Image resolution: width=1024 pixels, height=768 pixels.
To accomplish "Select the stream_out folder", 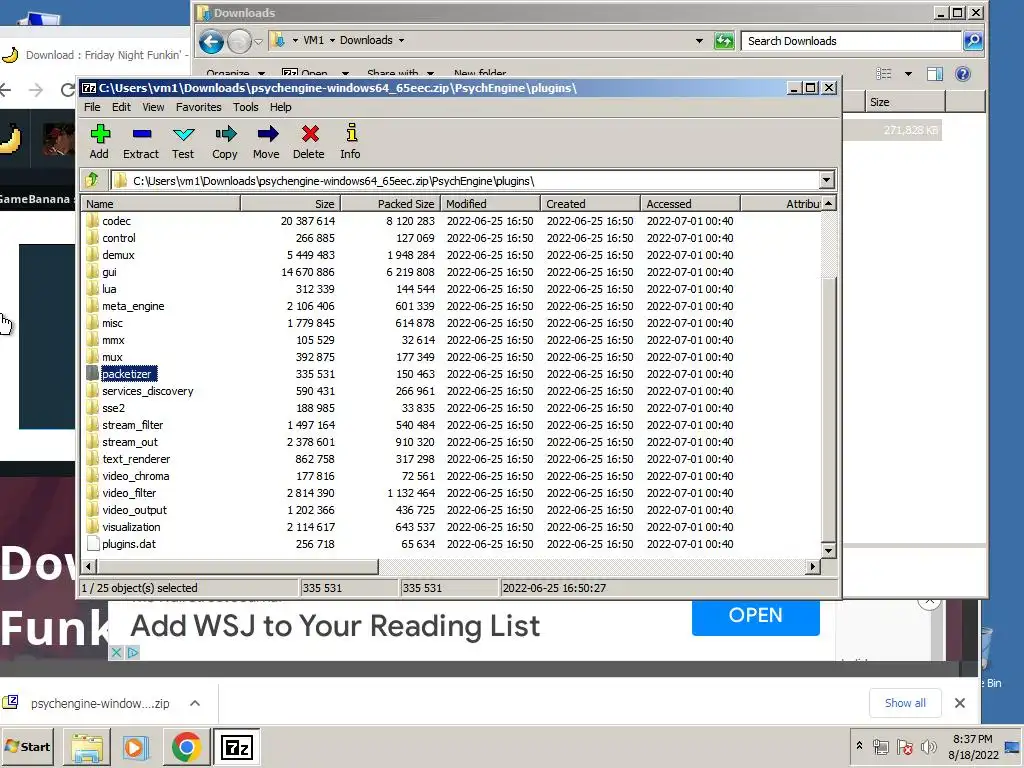I will click(x=129, y=441).
